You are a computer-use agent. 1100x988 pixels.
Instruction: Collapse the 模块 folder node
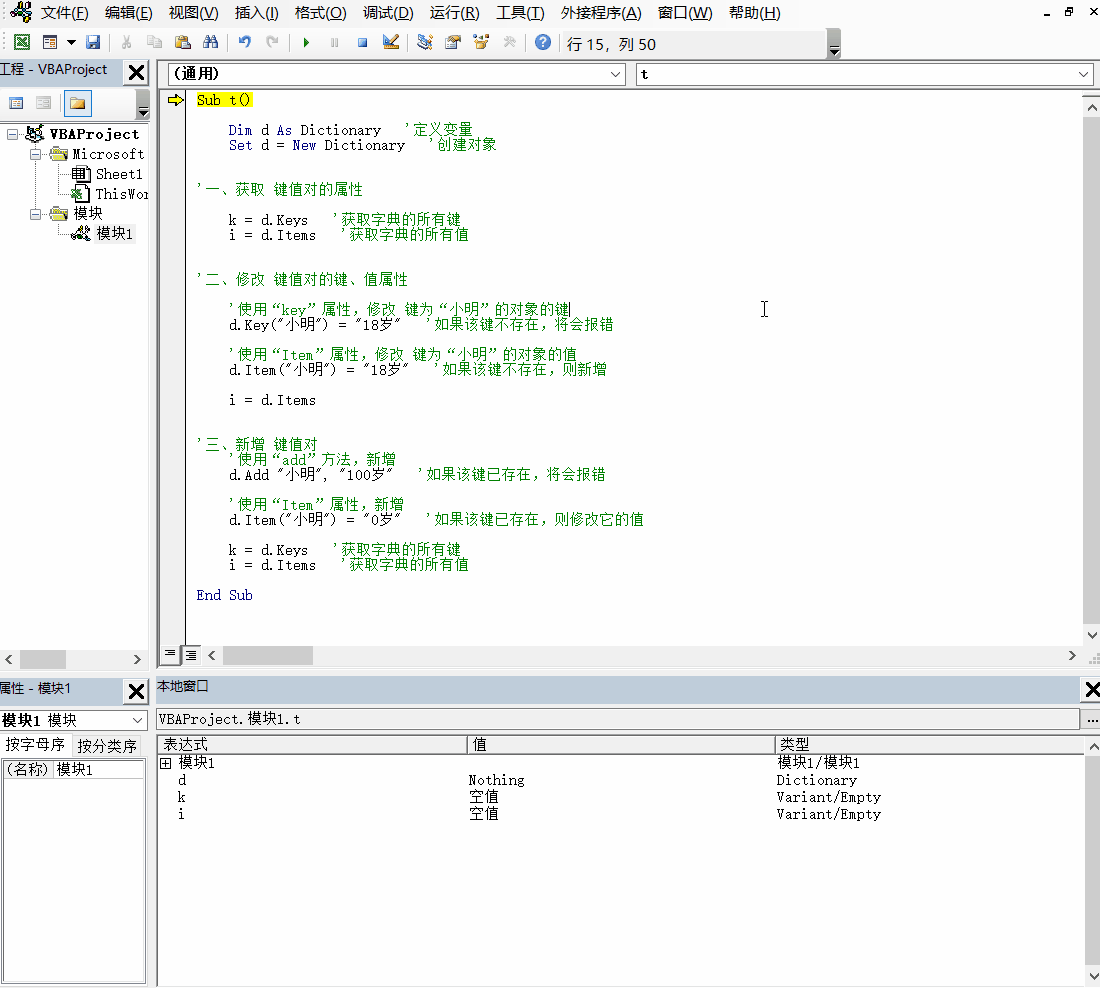[35, 213]
